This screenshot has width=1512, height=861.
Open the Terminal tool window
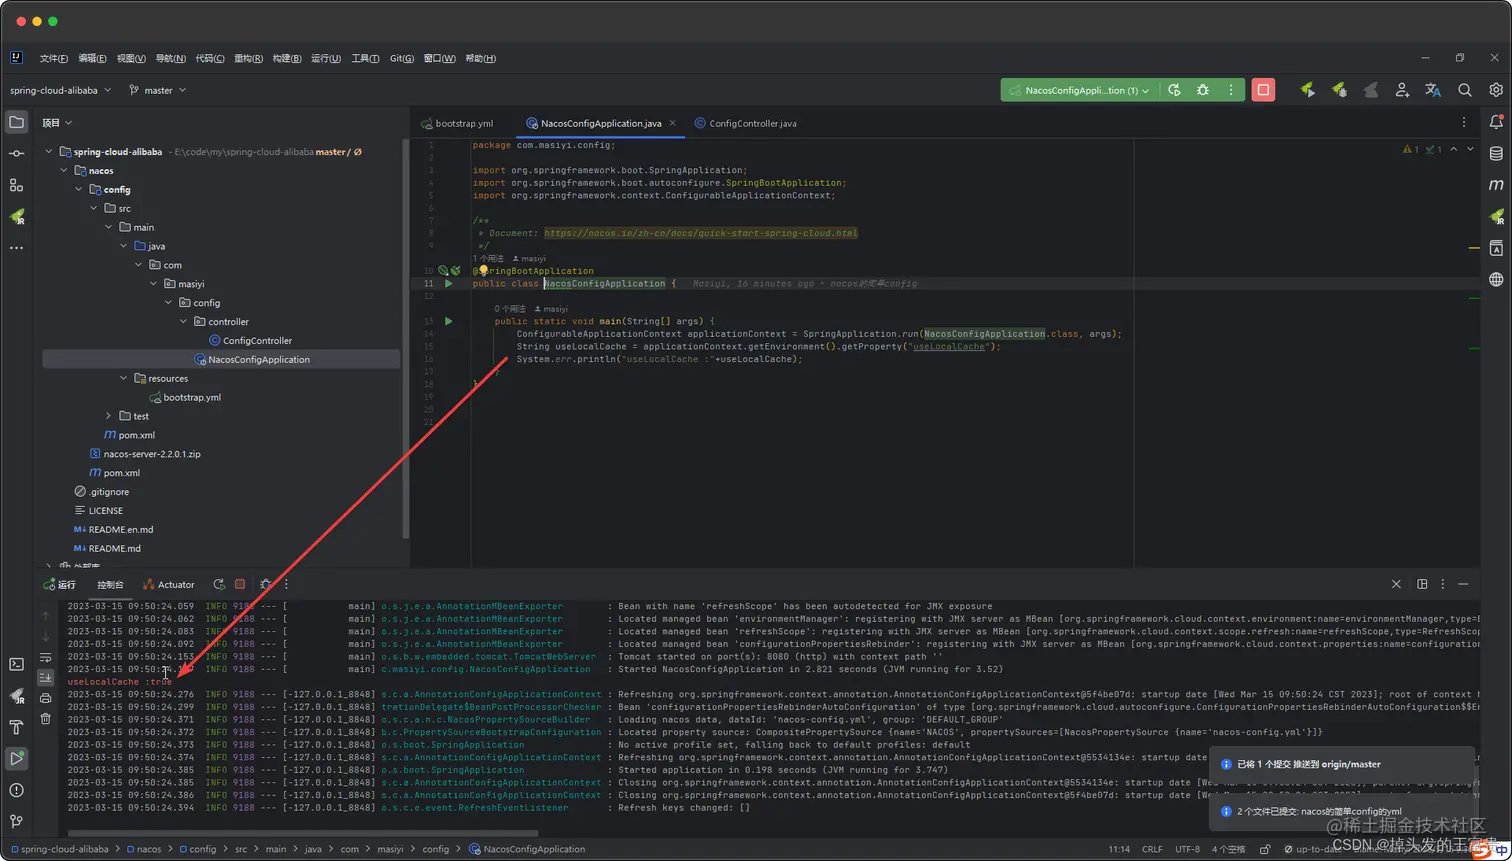pos(16,664)
